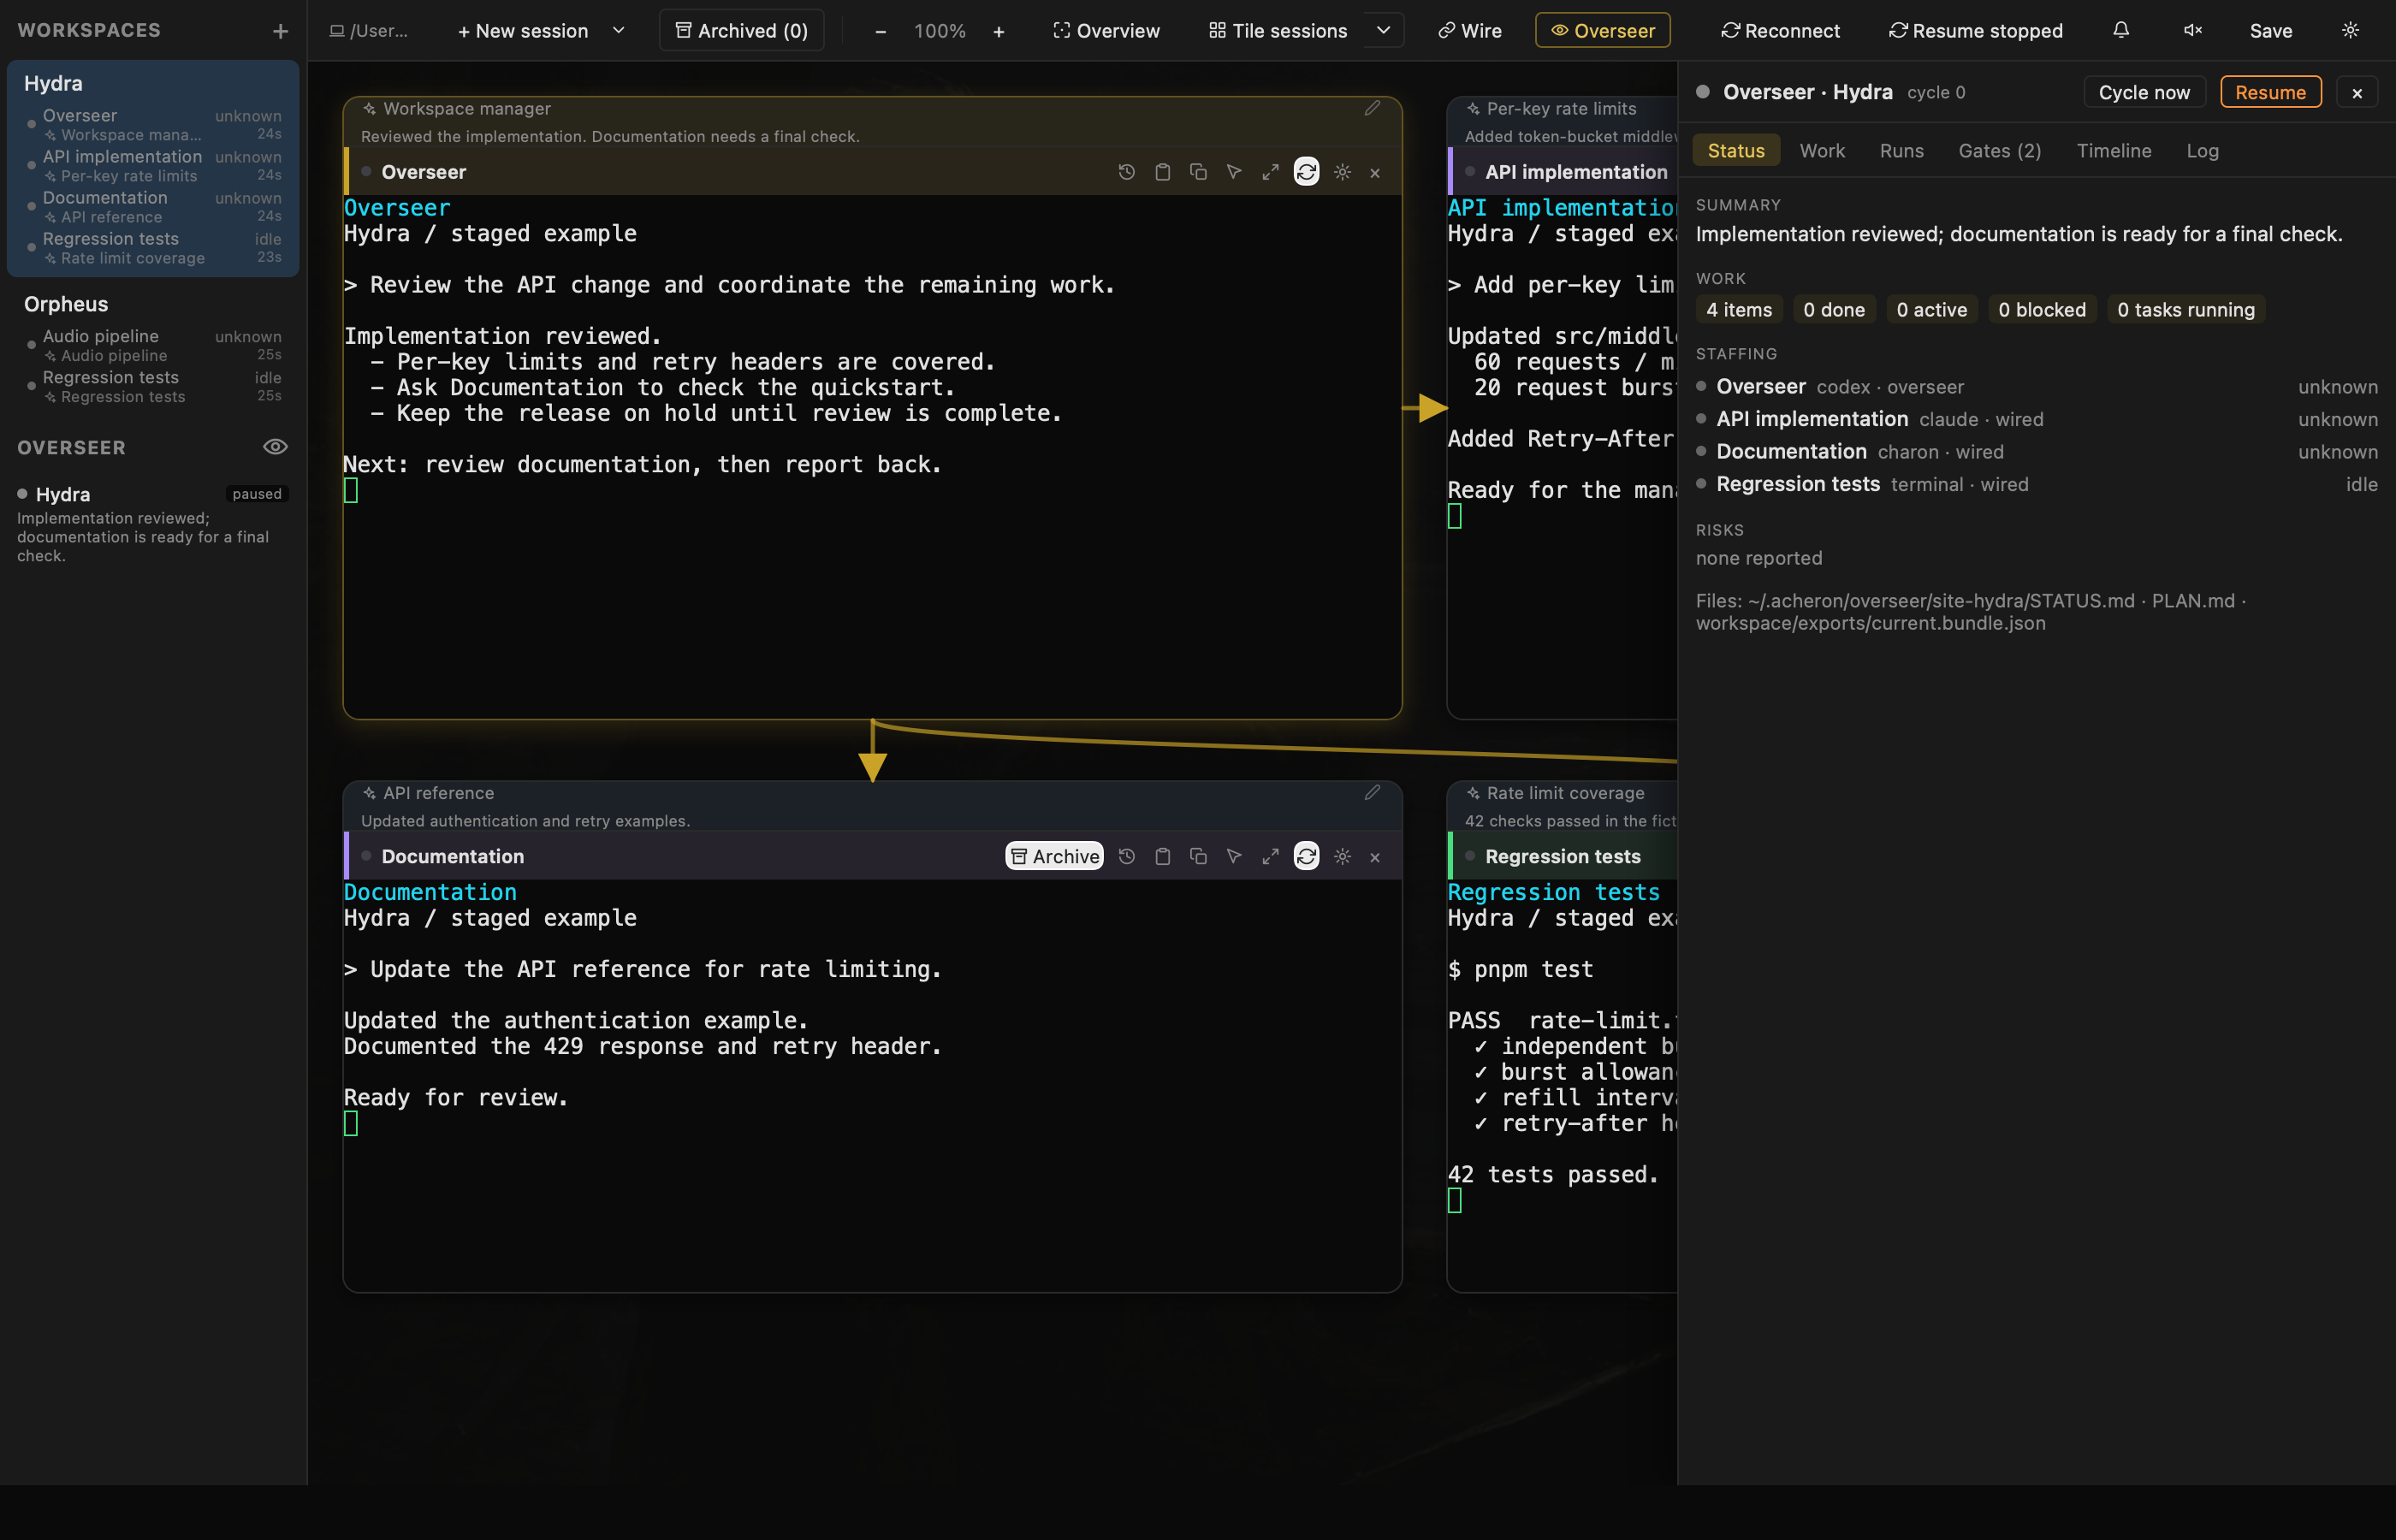Toggle the eye icon beside the OVERSEER heading
This screenshot has height=1540, width=2396.
275,447
